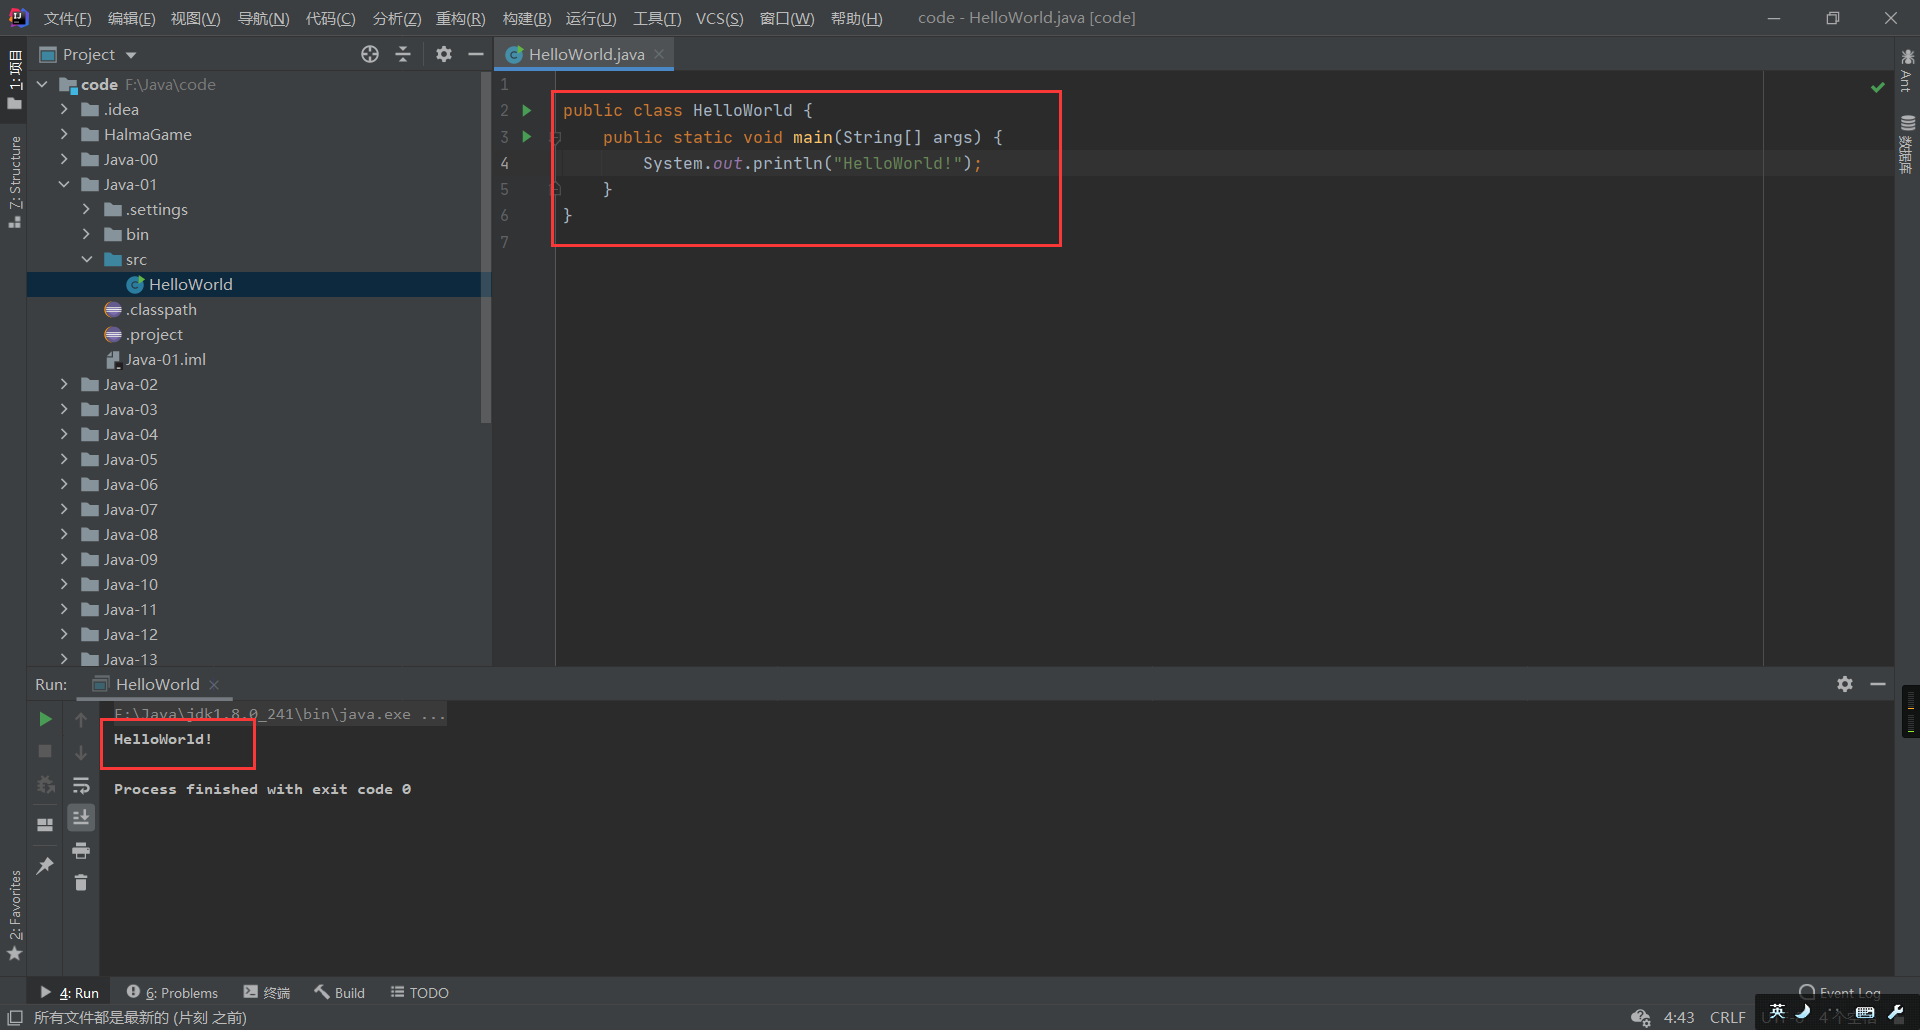Viewport: 1920px width, 1030px height.
Task: Click the run gutter arrow beside the class declaration
Action: 527,110
